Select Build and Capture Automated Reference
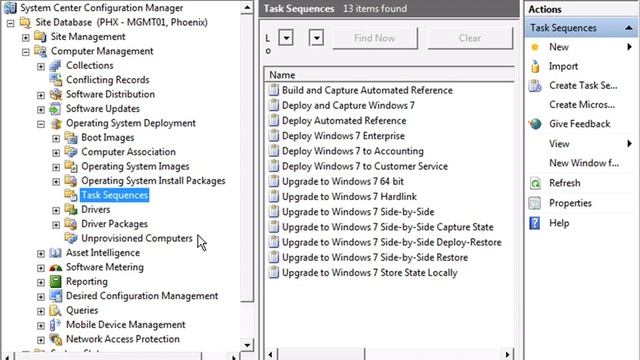This screenshot has height=360, width=640. pyautogui.click(x=367, y=90)
